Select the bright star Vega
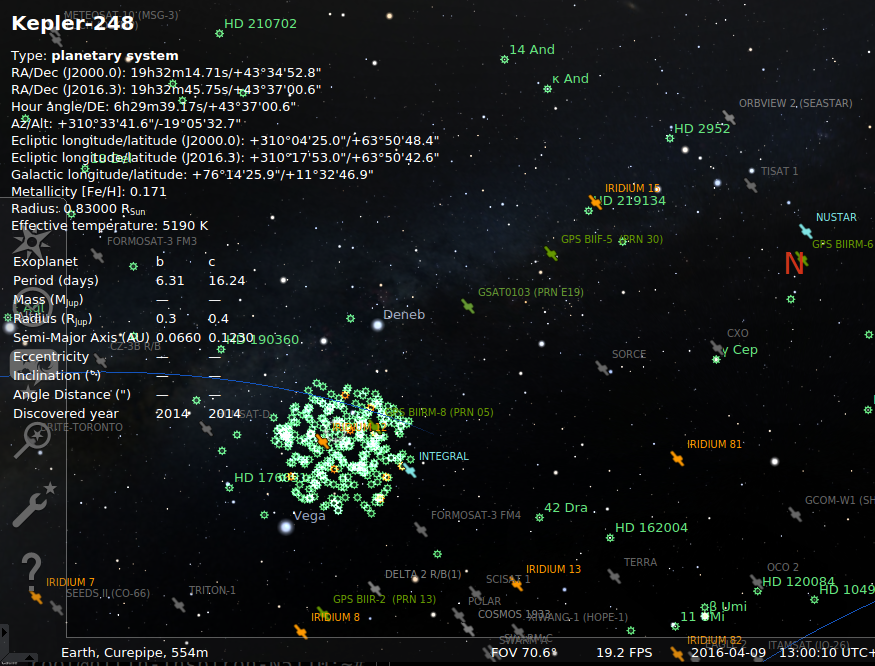The height and width of the screenshot is (666, 875). click(x=287, y=526)
